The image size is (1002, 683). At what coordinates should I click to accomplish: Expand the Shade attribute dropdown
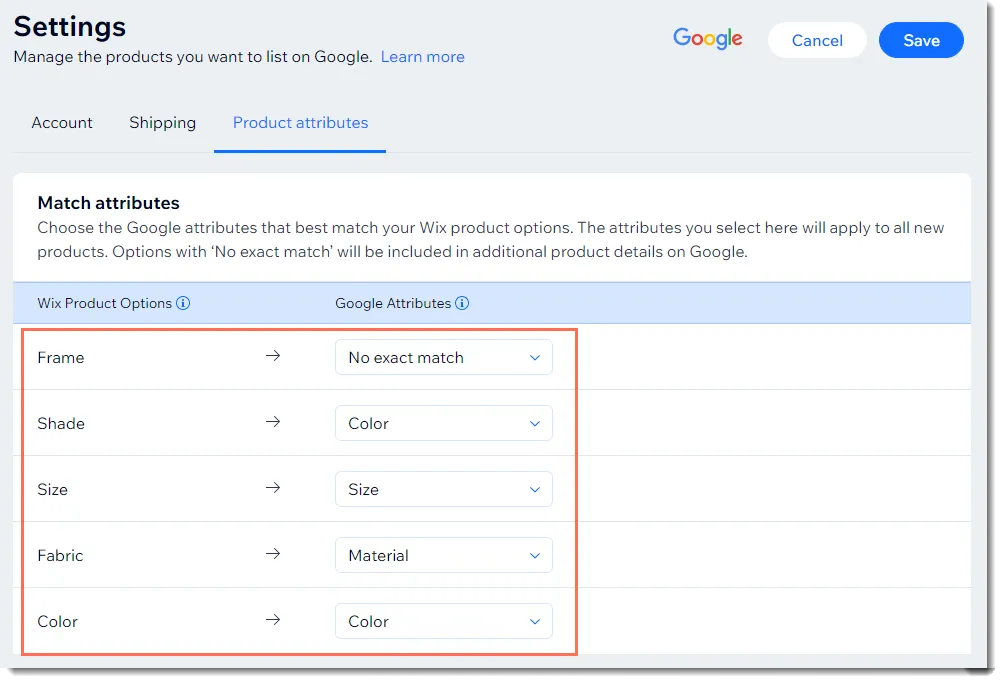pyautogui.click(x=443, y=423)
